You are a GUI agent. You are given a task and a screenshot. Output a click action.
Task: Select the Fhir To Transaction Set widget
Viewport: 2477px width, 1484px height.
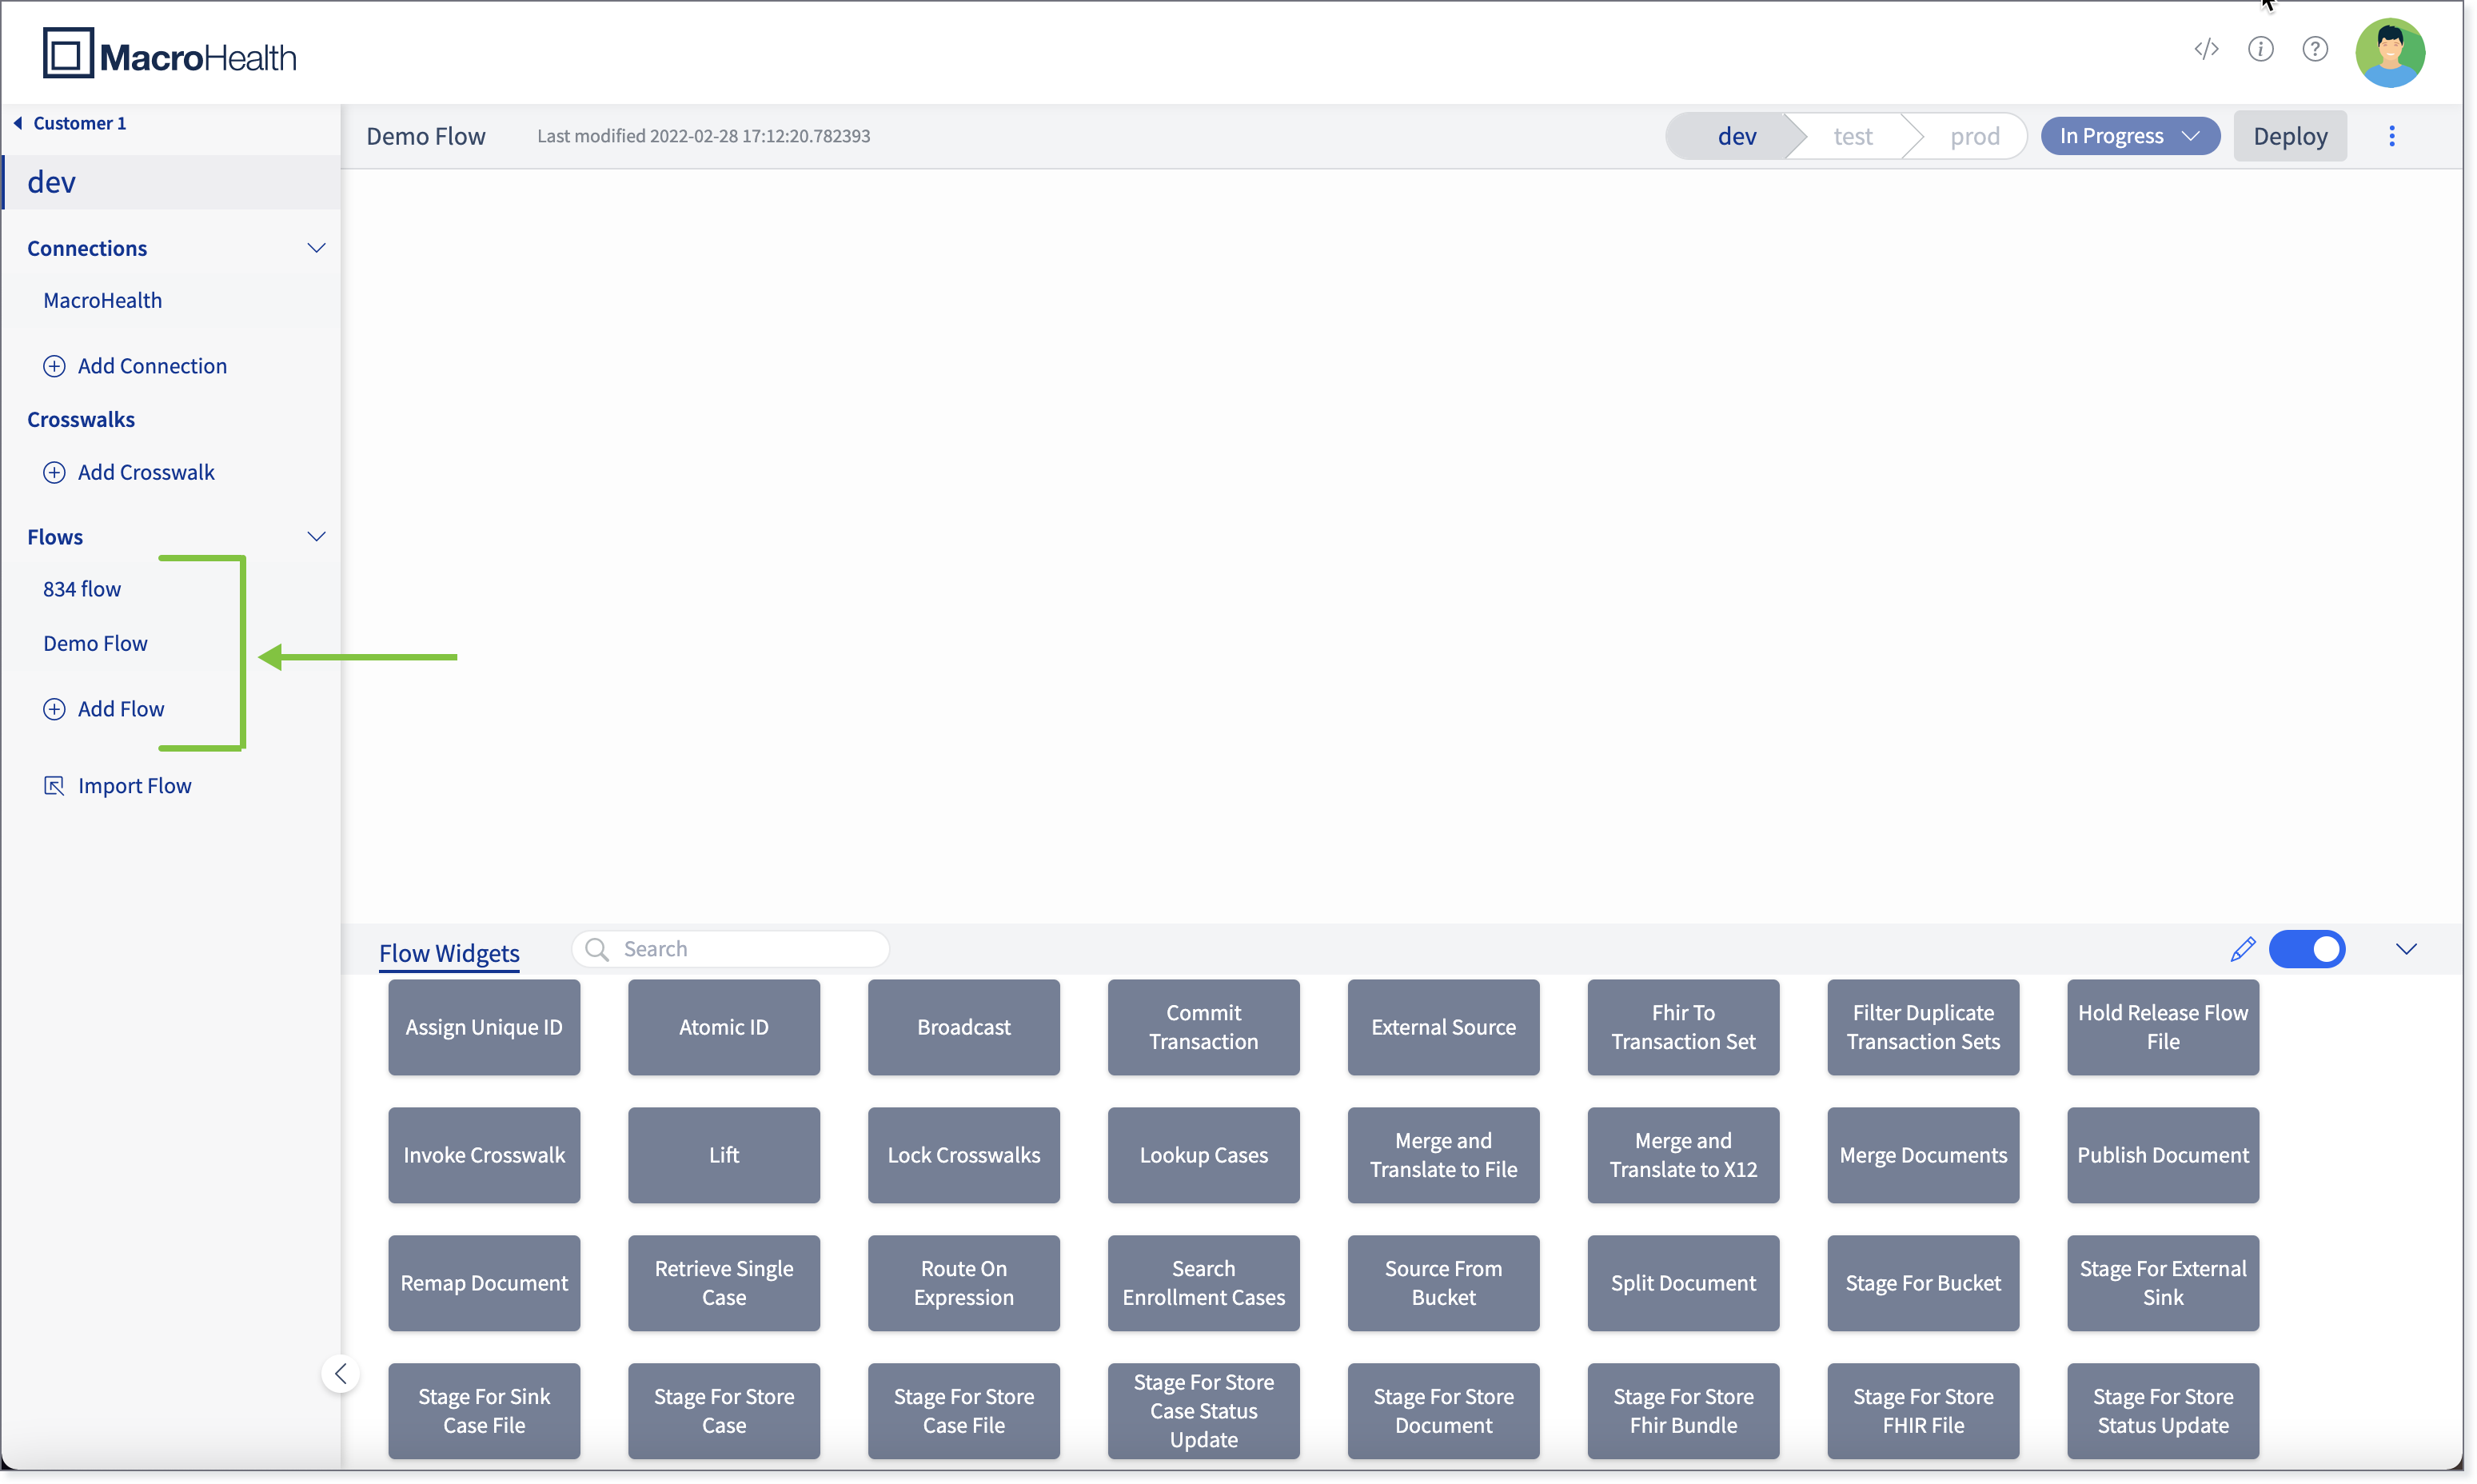(x=1684, y=1027)
